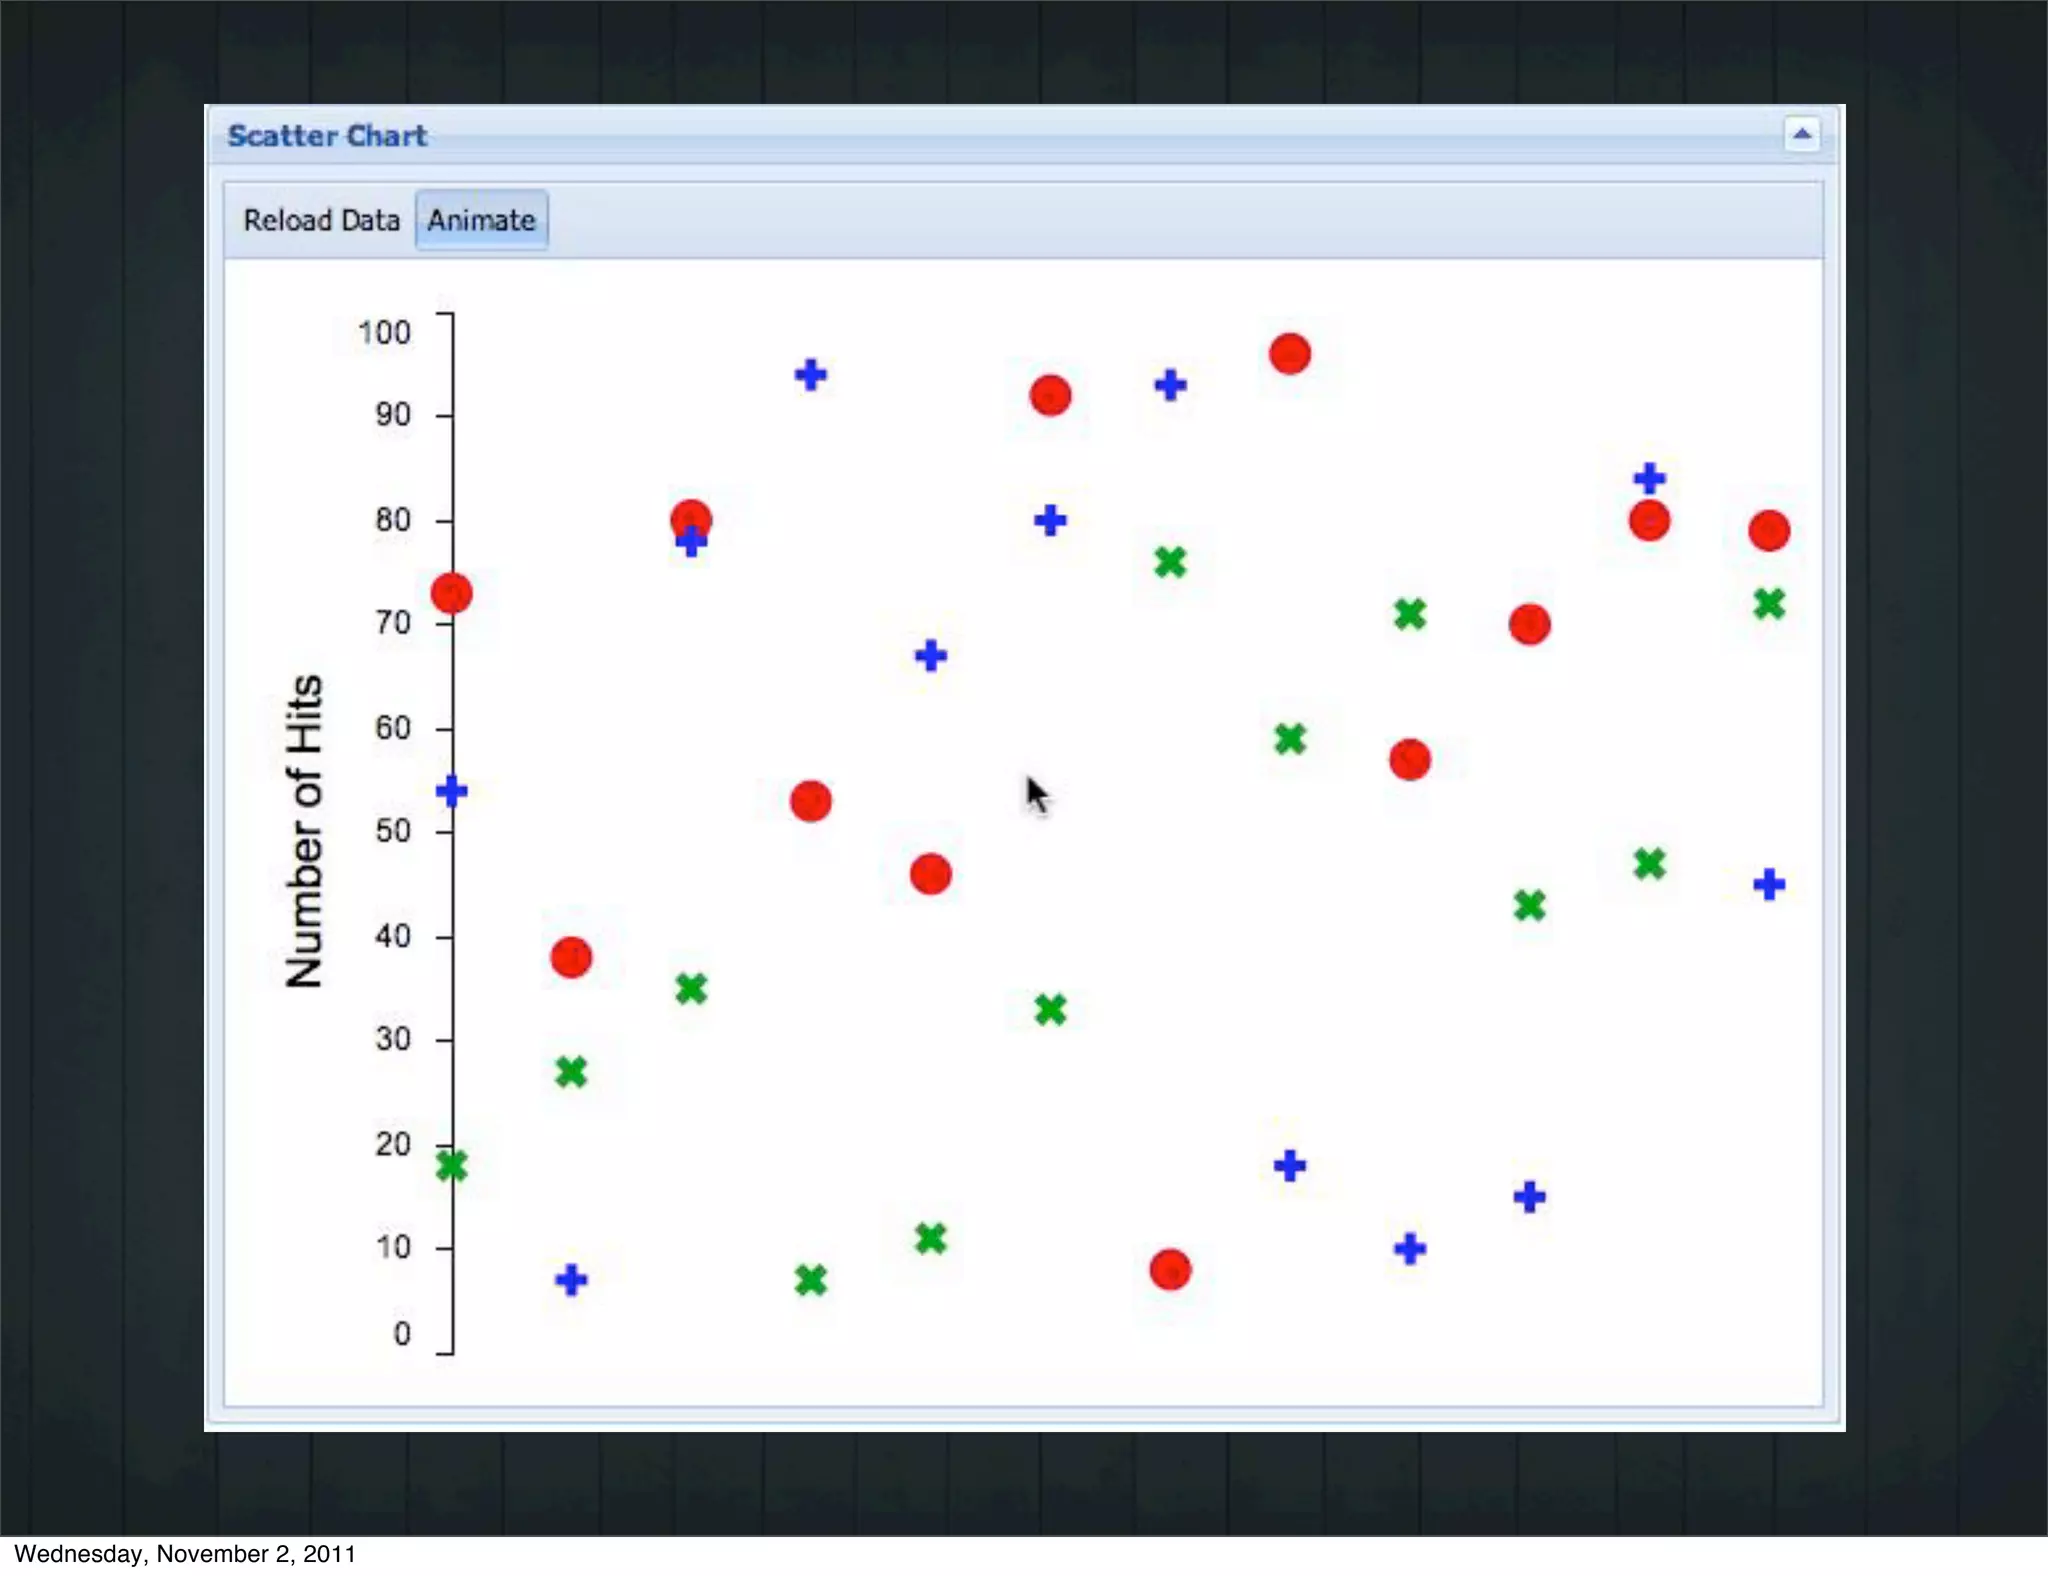
Task: Click the red circle on the y-axis
Action: (x=451, y=594)
